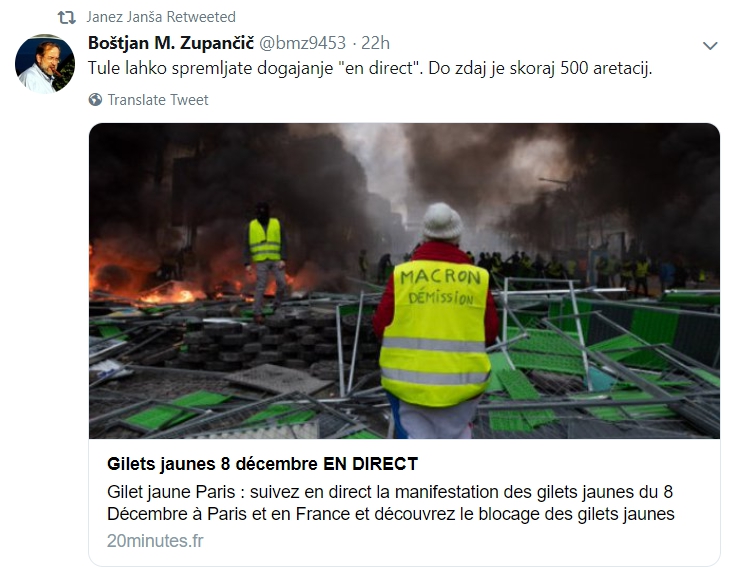730x567 pixels.
Task: Click the white hat of the foreground protester
Action: point(442,222)
